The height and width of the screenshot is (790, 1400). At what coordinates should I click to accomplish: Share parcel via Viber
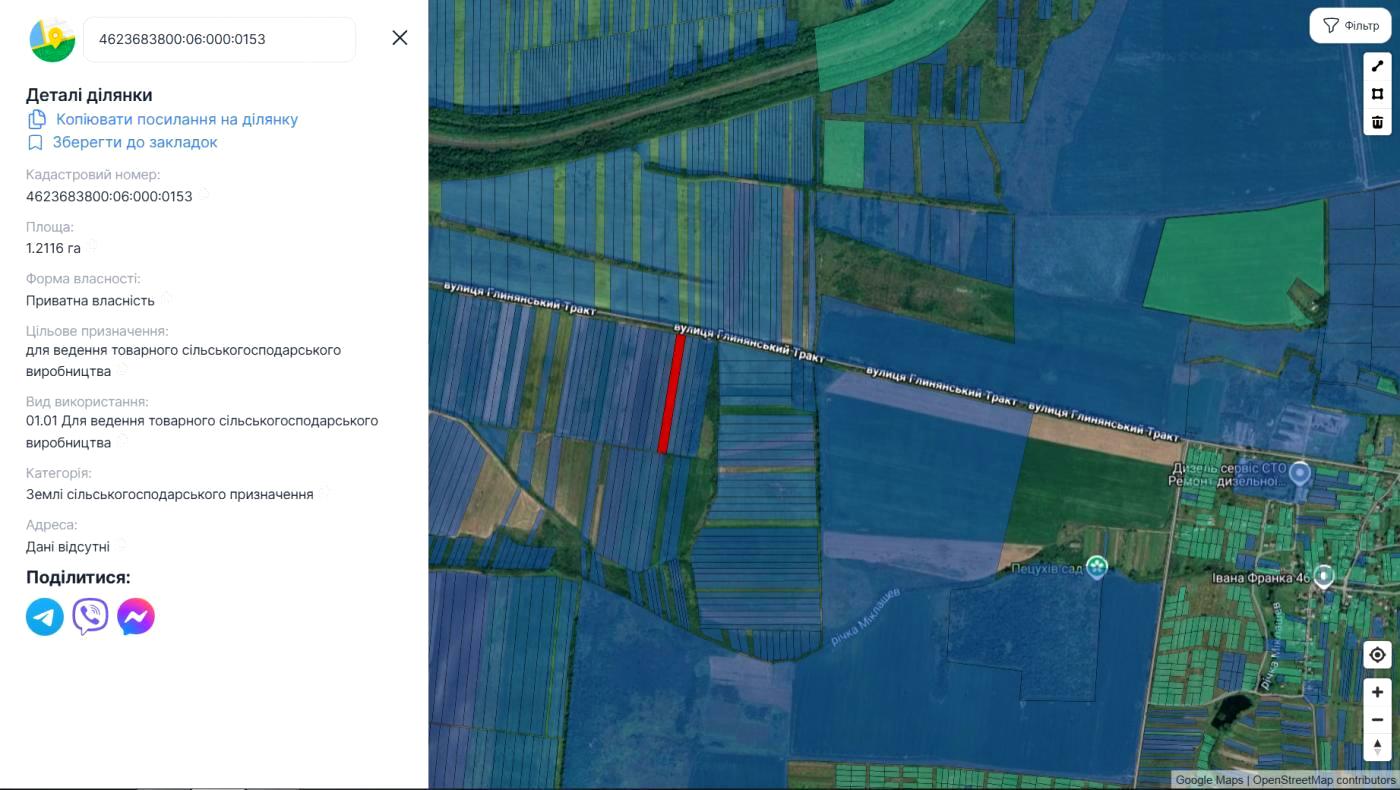(x=90, y=617)
